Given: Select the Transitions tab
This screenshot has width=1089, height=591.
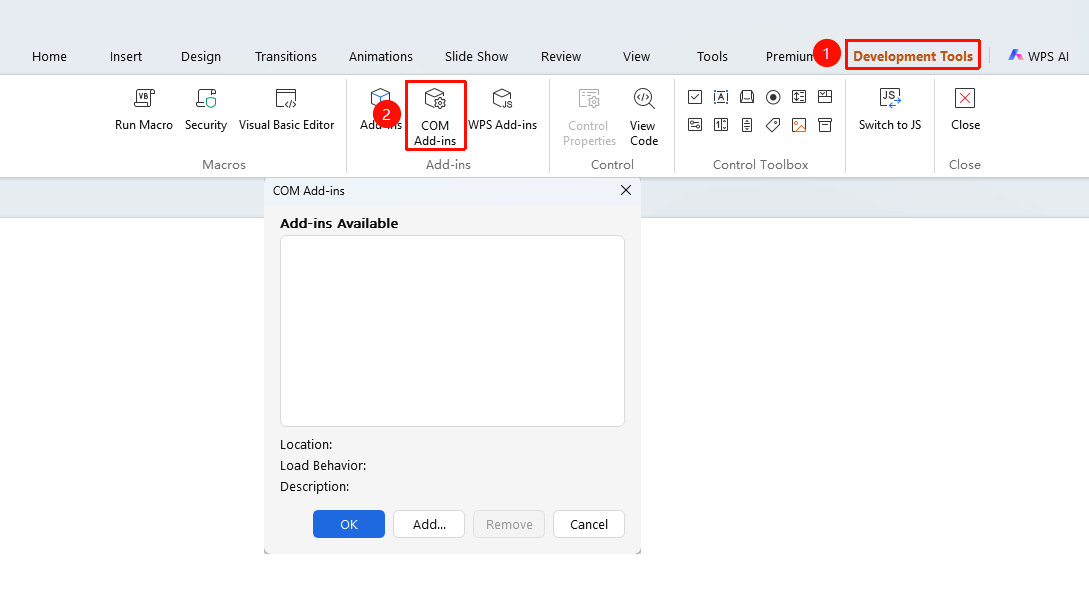Looking at the screenshot, I should click(285, 56).
